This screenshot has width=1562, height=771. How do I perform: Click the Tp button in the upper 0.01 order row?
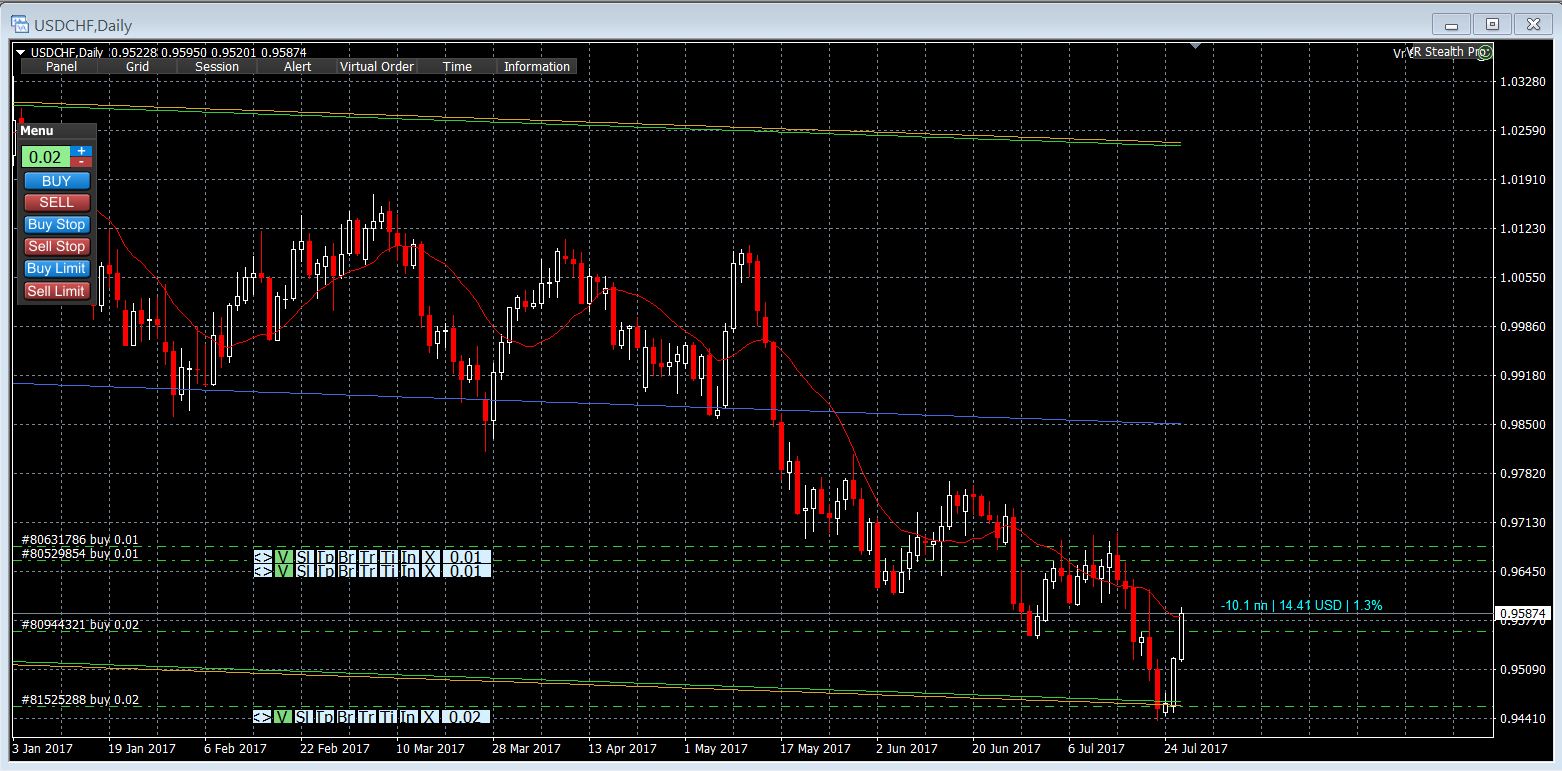326,557
